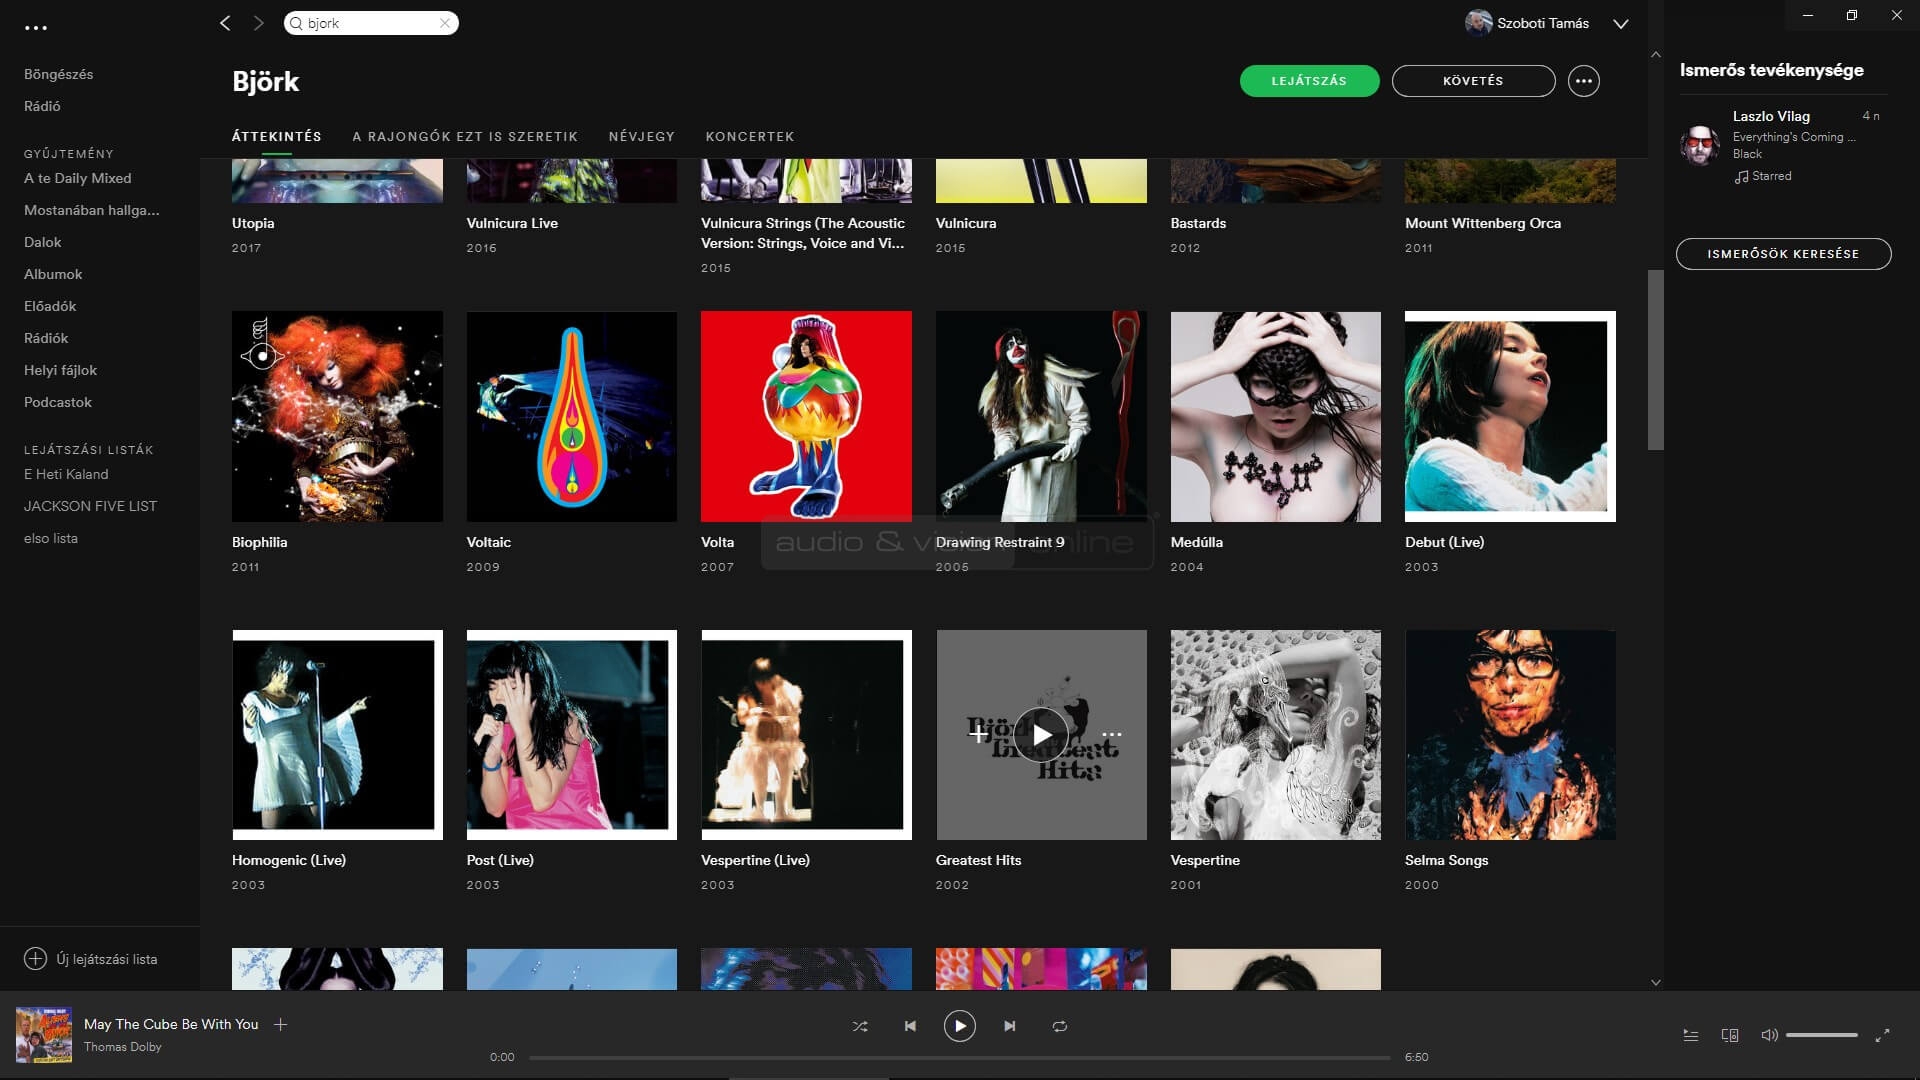Open Podcastok in the sidebar
1920x1080 pixels.
pyautogui.click(x=58, y=402)
